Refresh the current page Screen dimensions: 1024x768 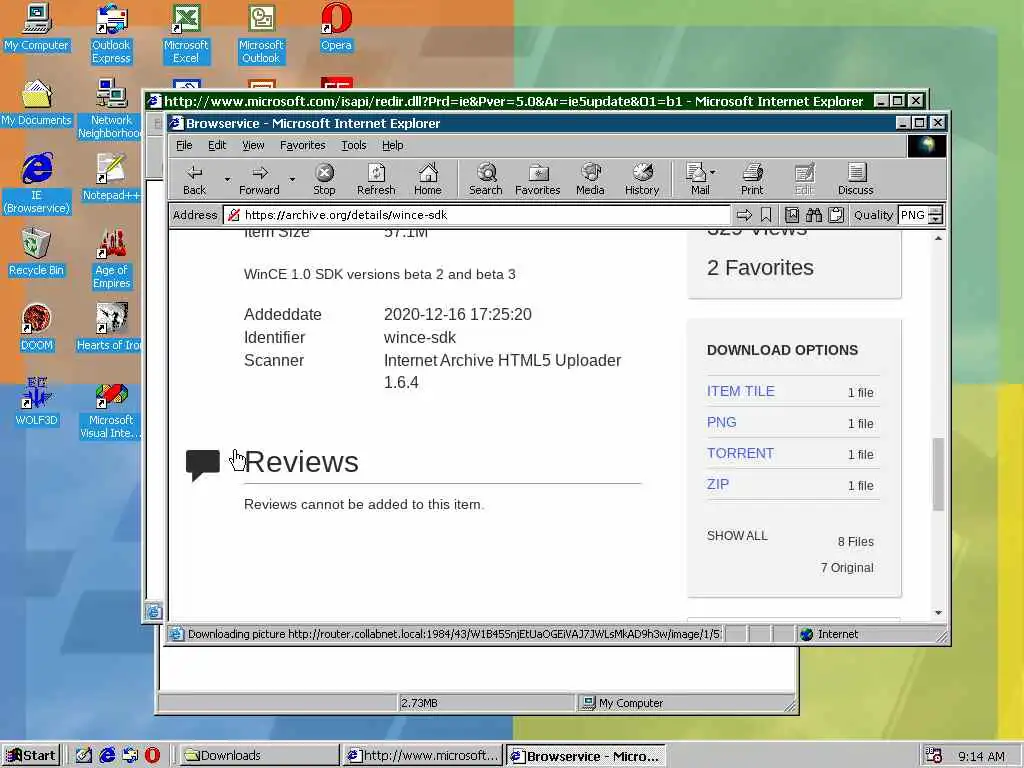click(x=376, y=179)
